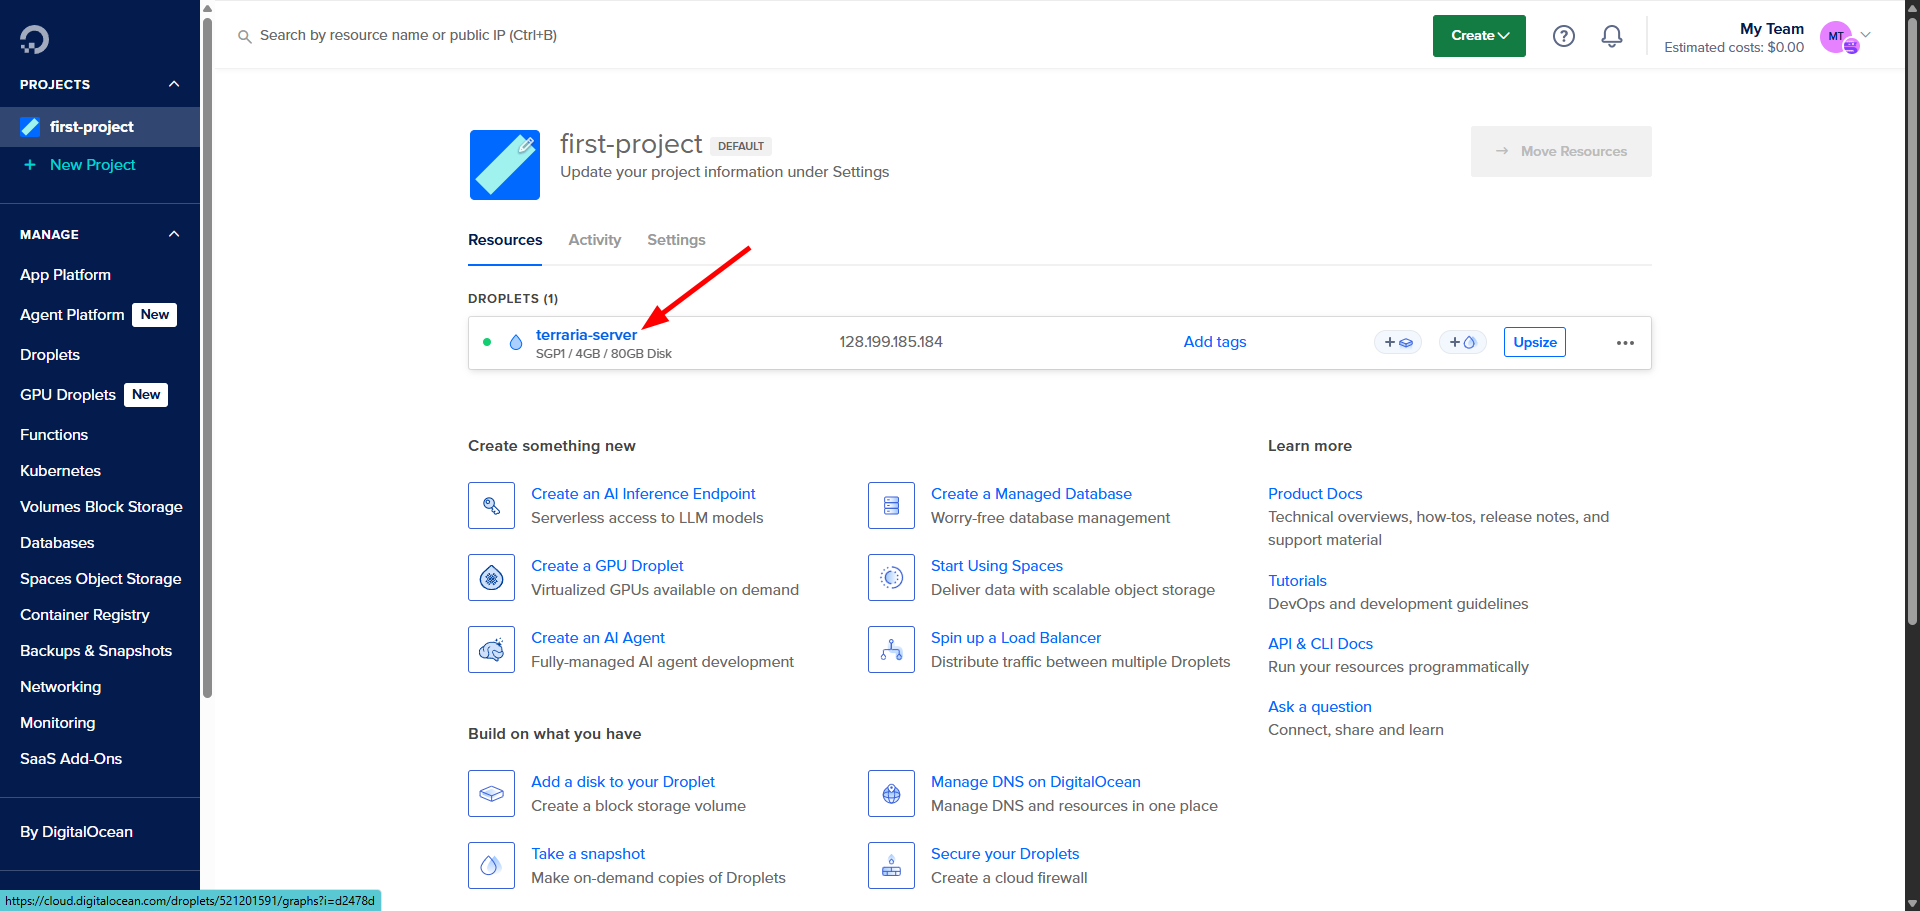Open the Settings tab

coord(675,240)
